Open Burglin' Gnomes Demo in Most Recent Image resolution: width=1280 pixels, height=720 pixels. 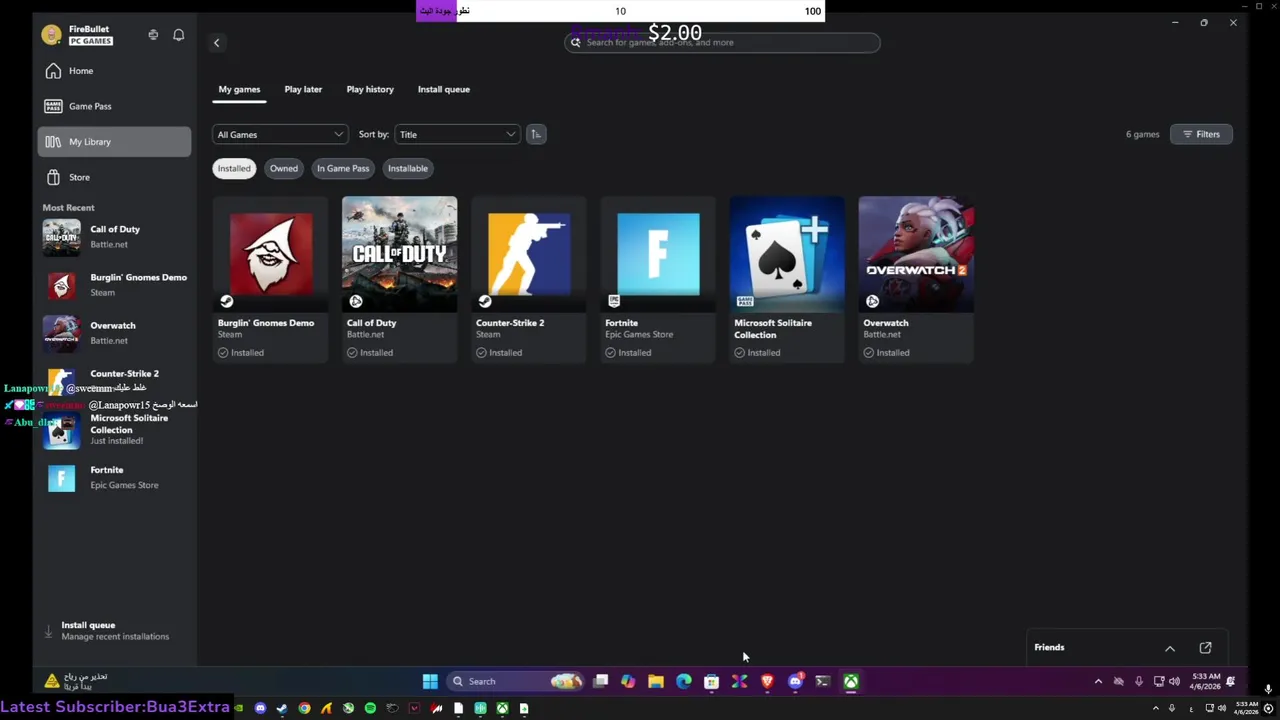coord(114,285)
